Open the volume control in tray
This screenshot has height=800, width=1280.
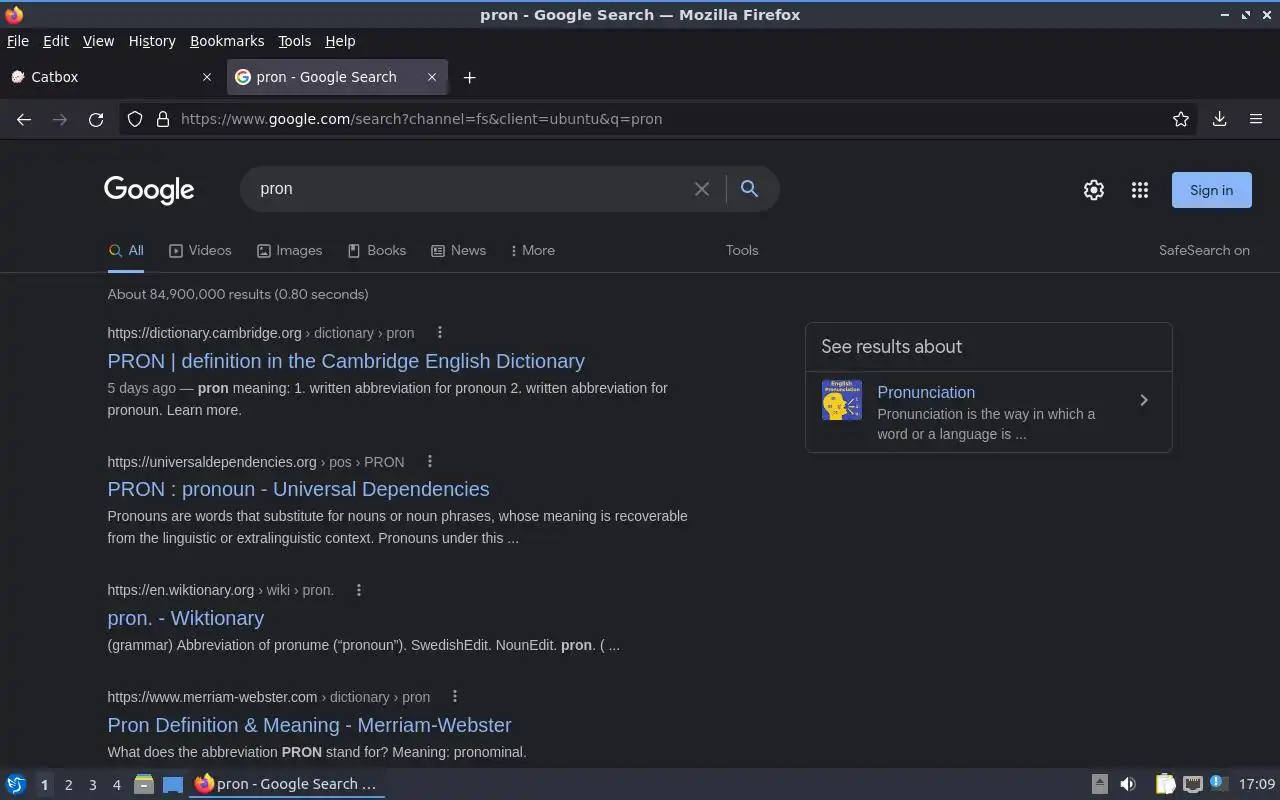(1128, 784)
